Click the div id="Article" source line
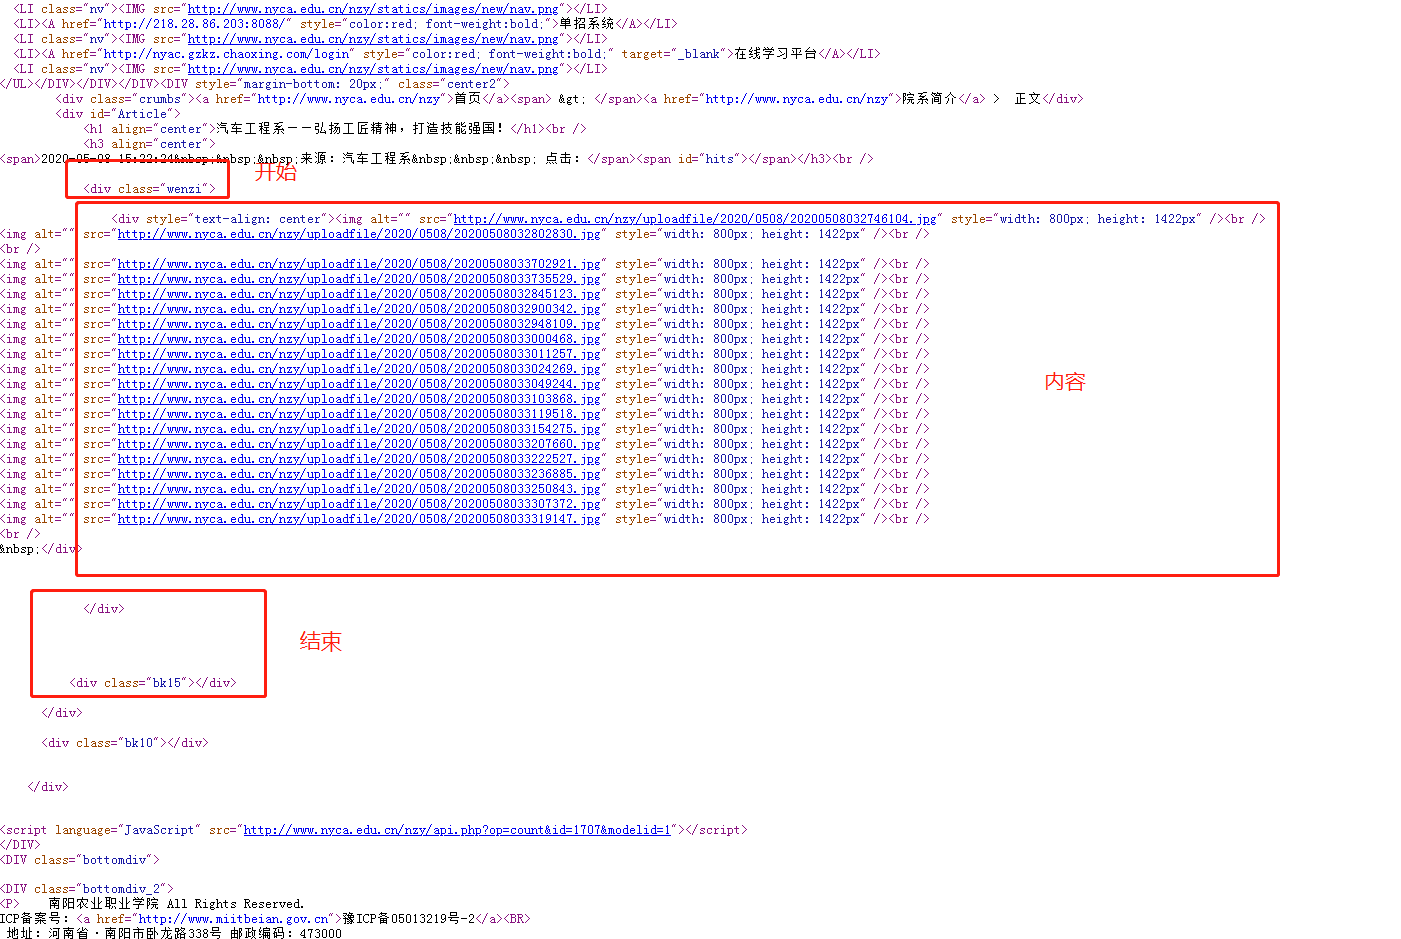Screen dimensions: 1401x939 pos(118,114)
